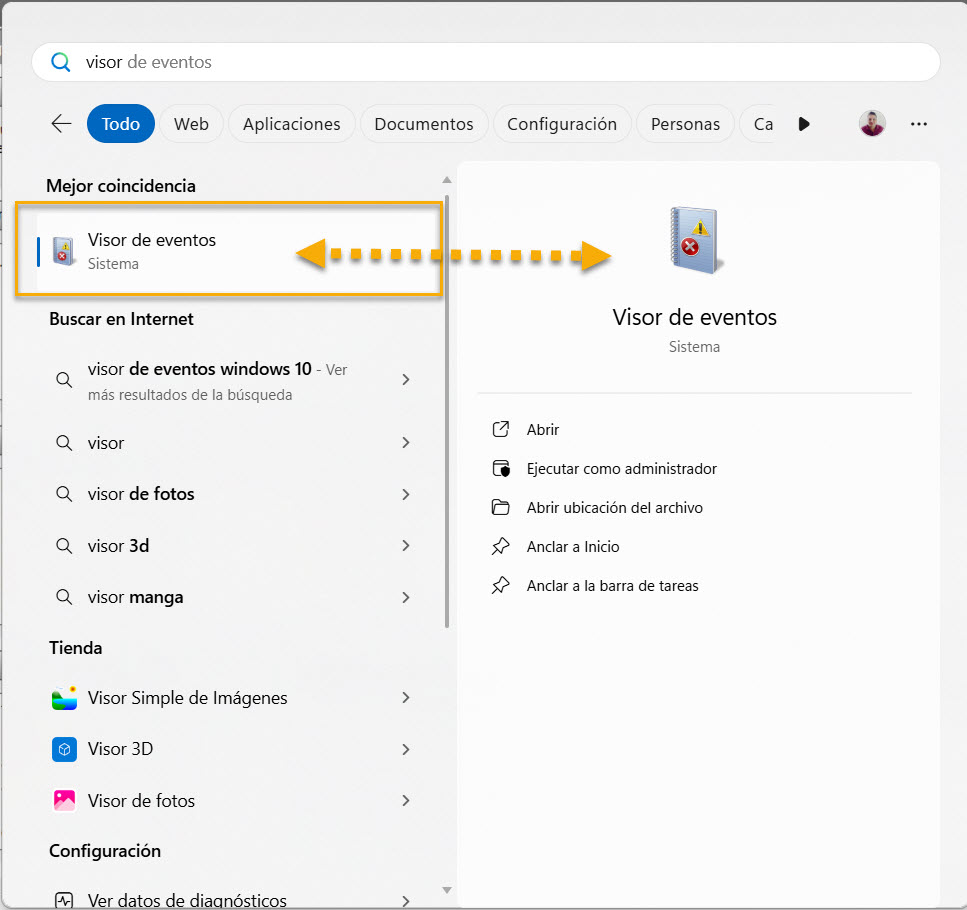The height and width of the screenshot is (910, 967).
Task: Select the Documentos filter tab
Action: [x=423, y=124]
